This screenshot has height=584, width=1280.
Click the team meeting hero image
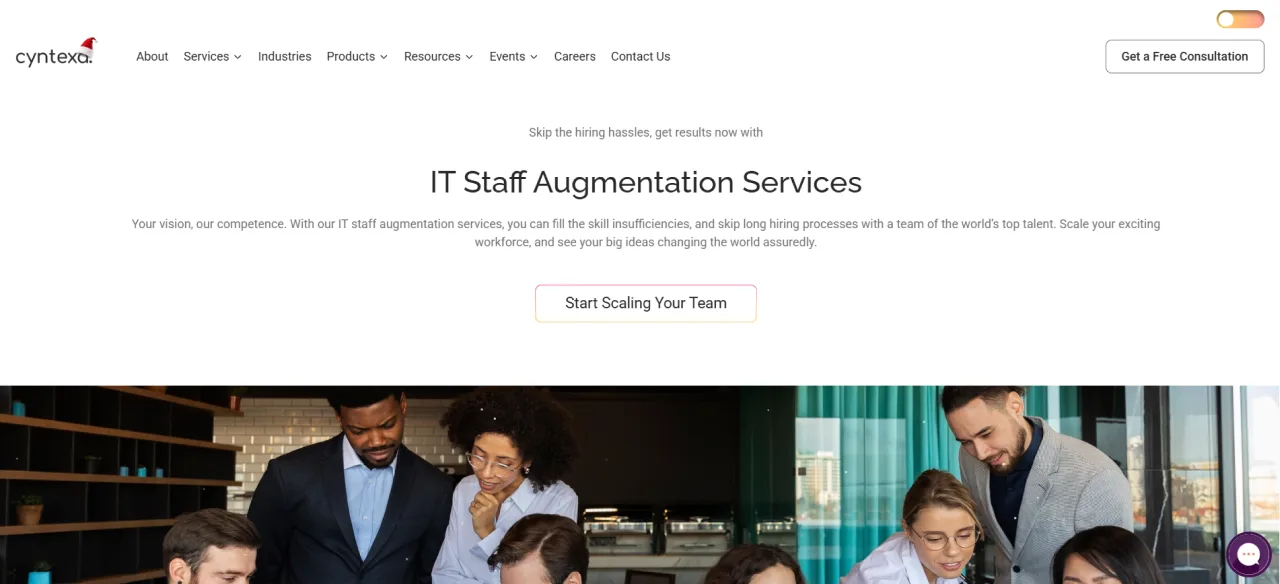click(x=640, y=485)
